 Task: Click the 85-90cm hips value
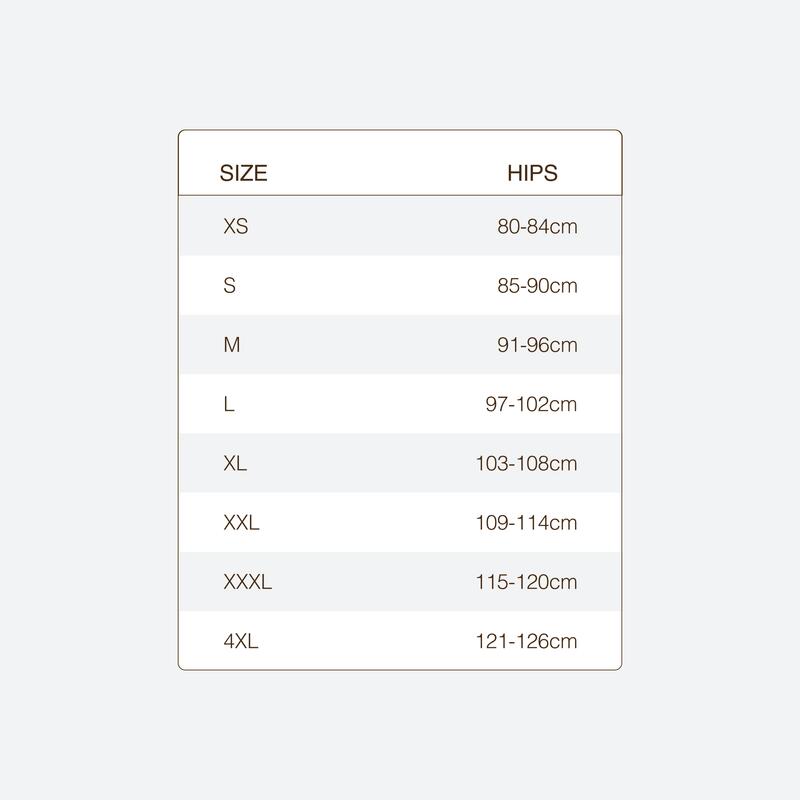[537, 285]
